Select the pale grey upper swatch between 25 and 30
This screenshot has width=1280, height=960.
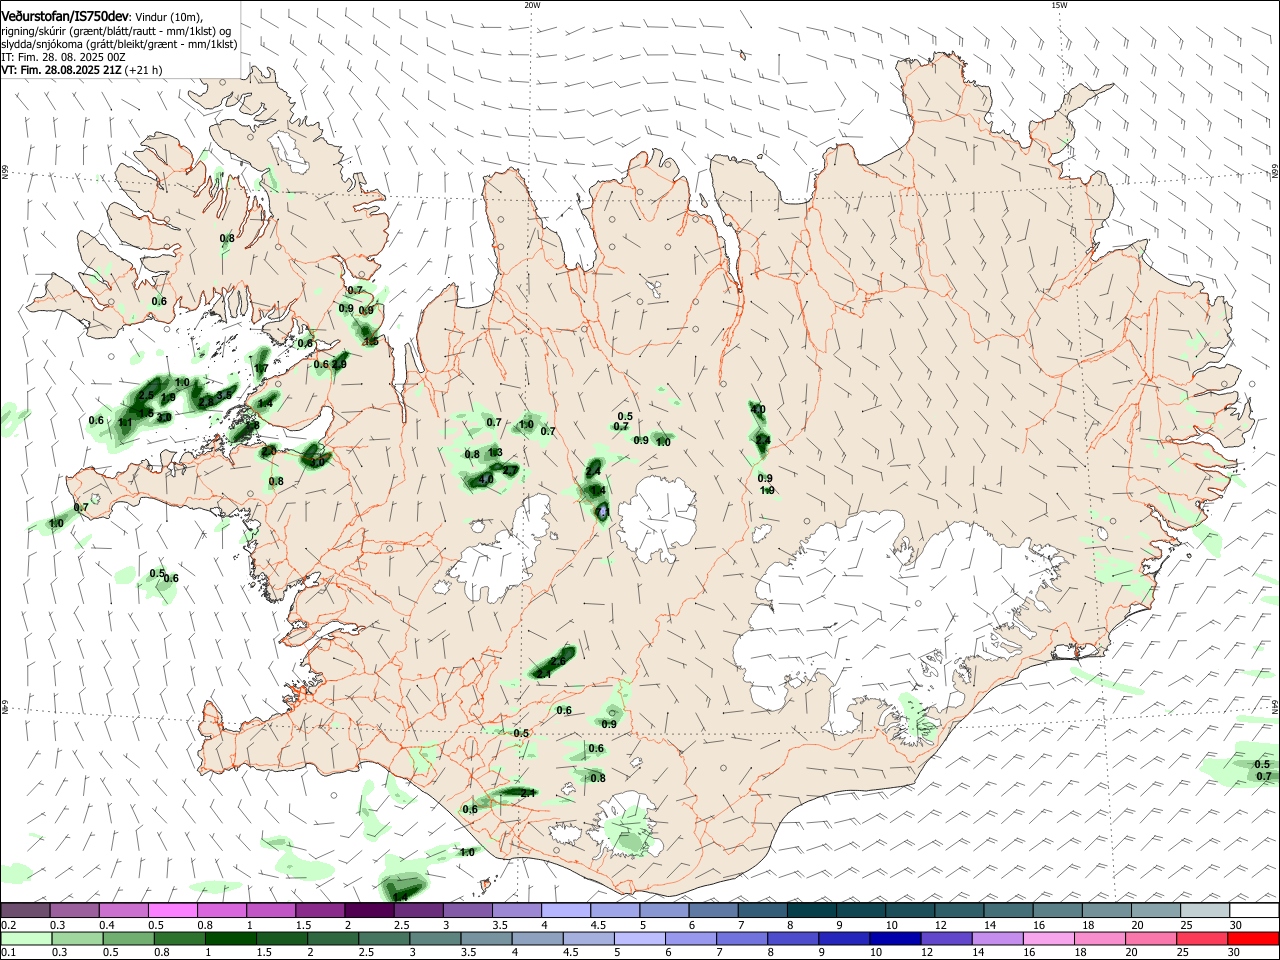[1204, 910]
